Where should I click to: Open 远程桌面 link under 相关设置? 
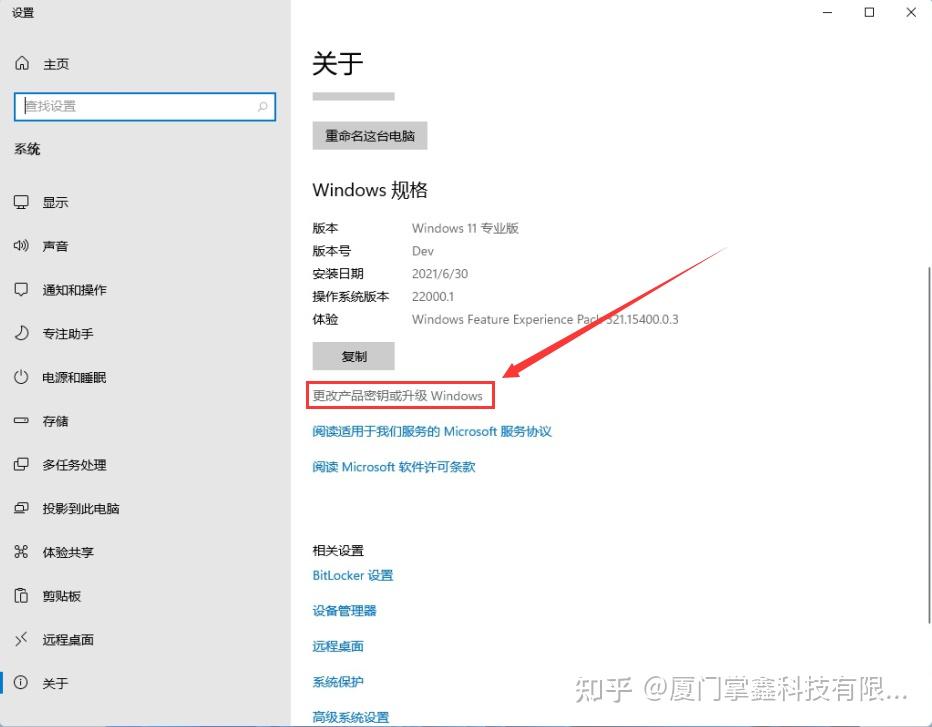tap(338, 646)
